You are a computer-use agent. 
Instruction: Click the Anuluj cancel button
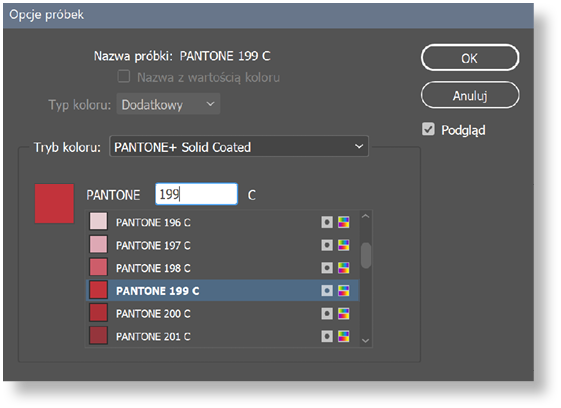coord(470,95)
